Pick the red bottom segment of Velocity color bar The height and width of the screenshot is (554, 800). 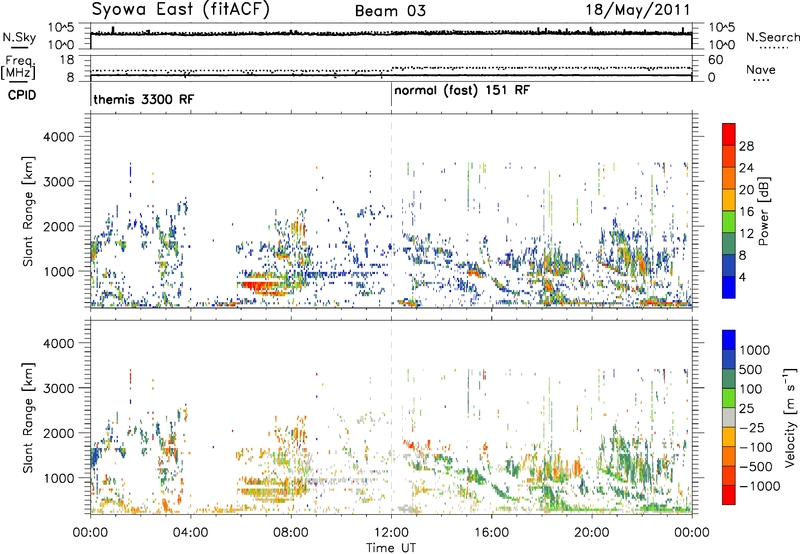coord(729,495)
